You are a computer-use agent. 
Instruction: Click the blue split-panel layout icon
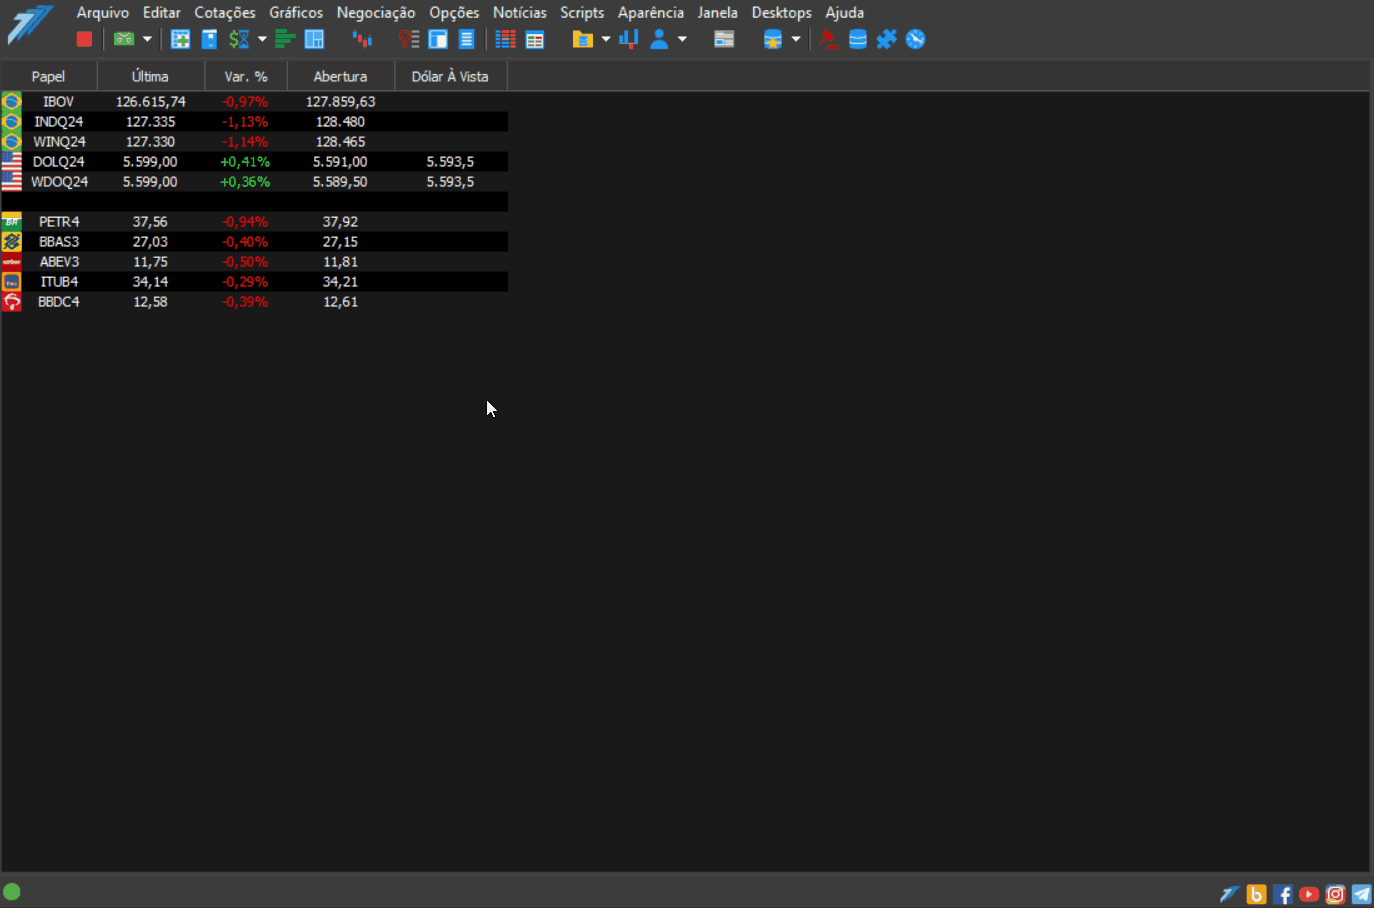(x=314, y=39)
